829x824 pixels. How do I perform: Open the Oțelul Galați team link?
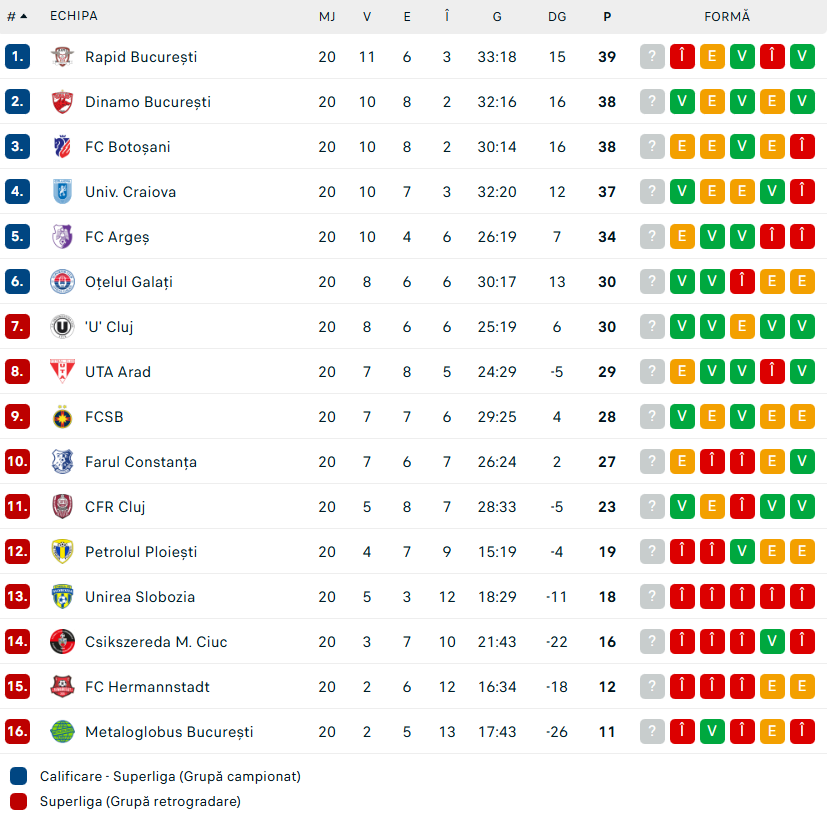[x=129, y=282]
